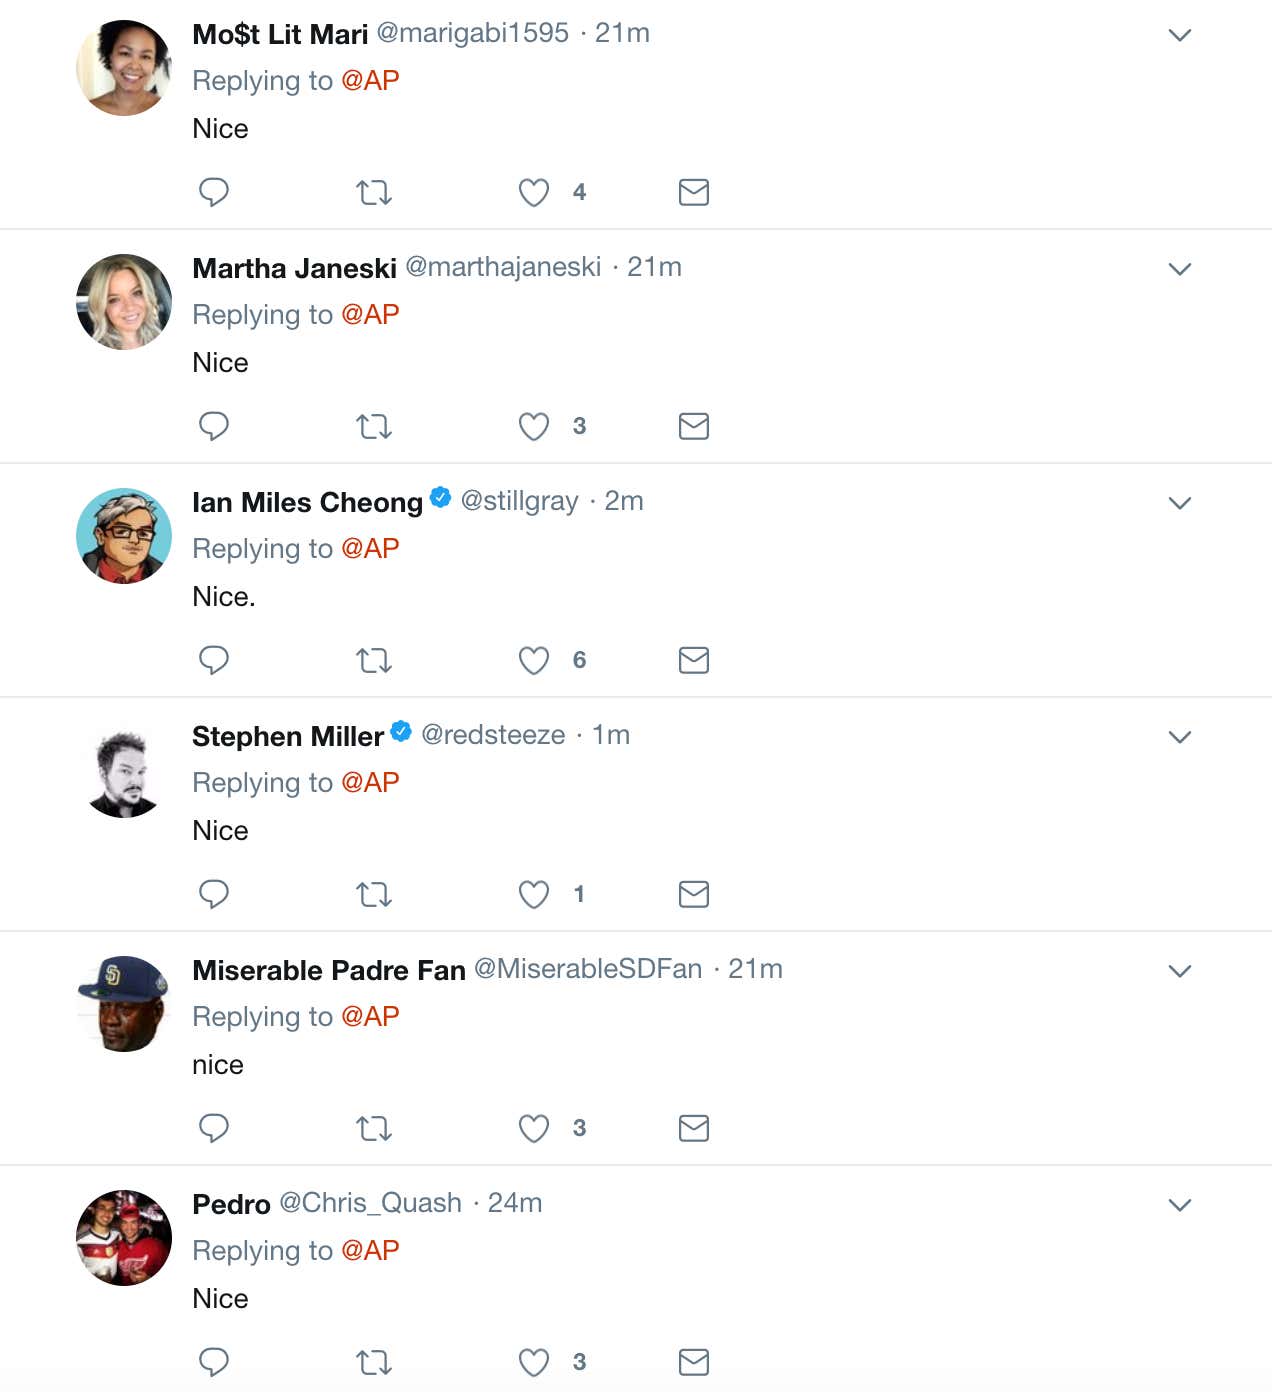Like Ian Miles Cheong's reply
The image size is (1272, 1392).
(534, 660)
